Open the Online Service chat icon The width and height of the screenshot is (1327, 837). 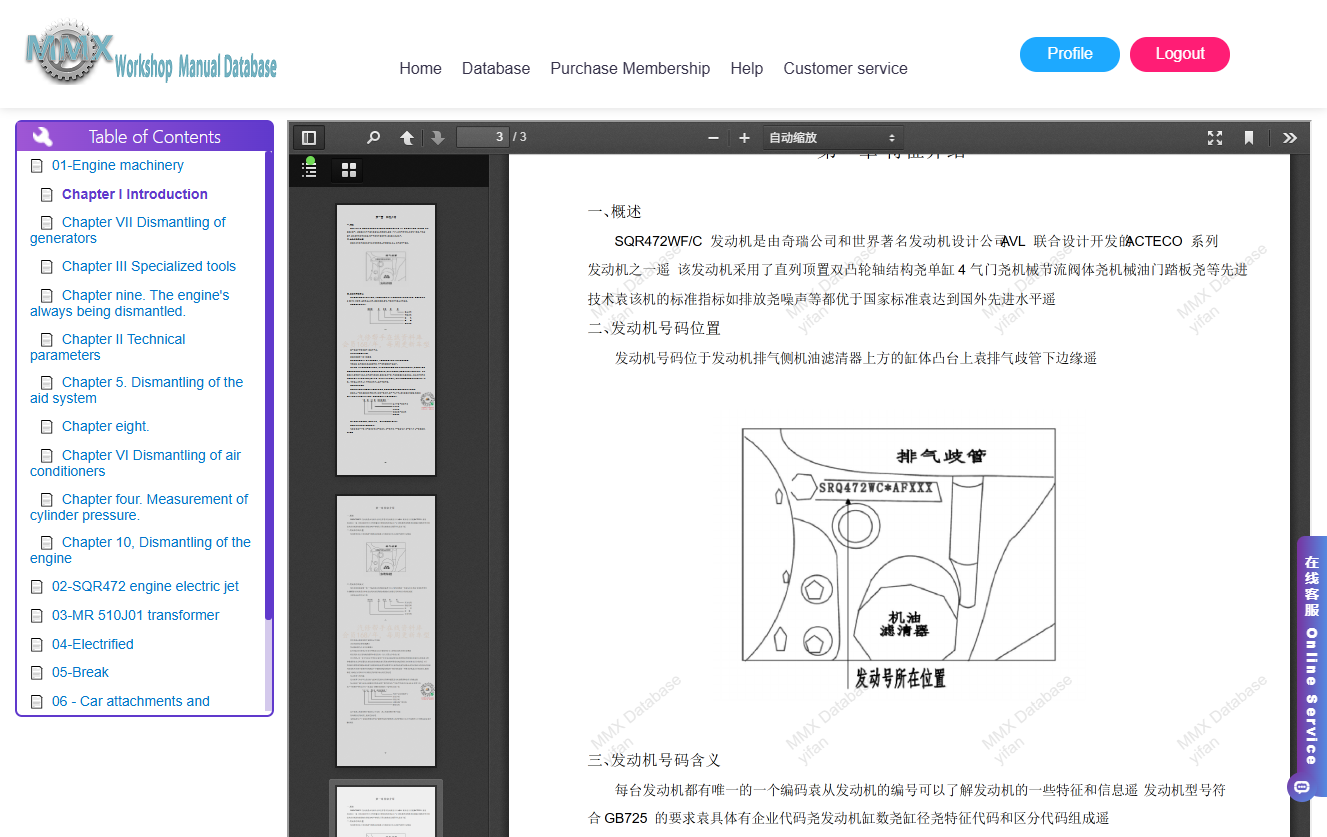pos(1301,788)
